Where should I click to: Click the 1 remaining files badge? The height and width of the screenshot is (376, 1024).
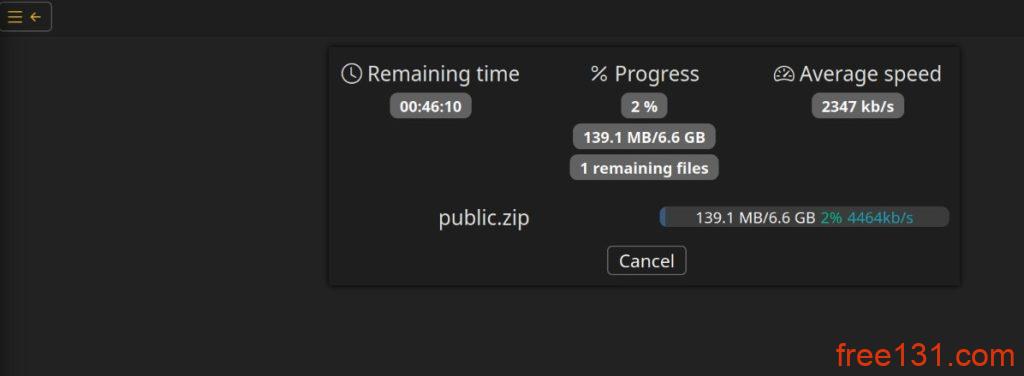tap(644, 168)
